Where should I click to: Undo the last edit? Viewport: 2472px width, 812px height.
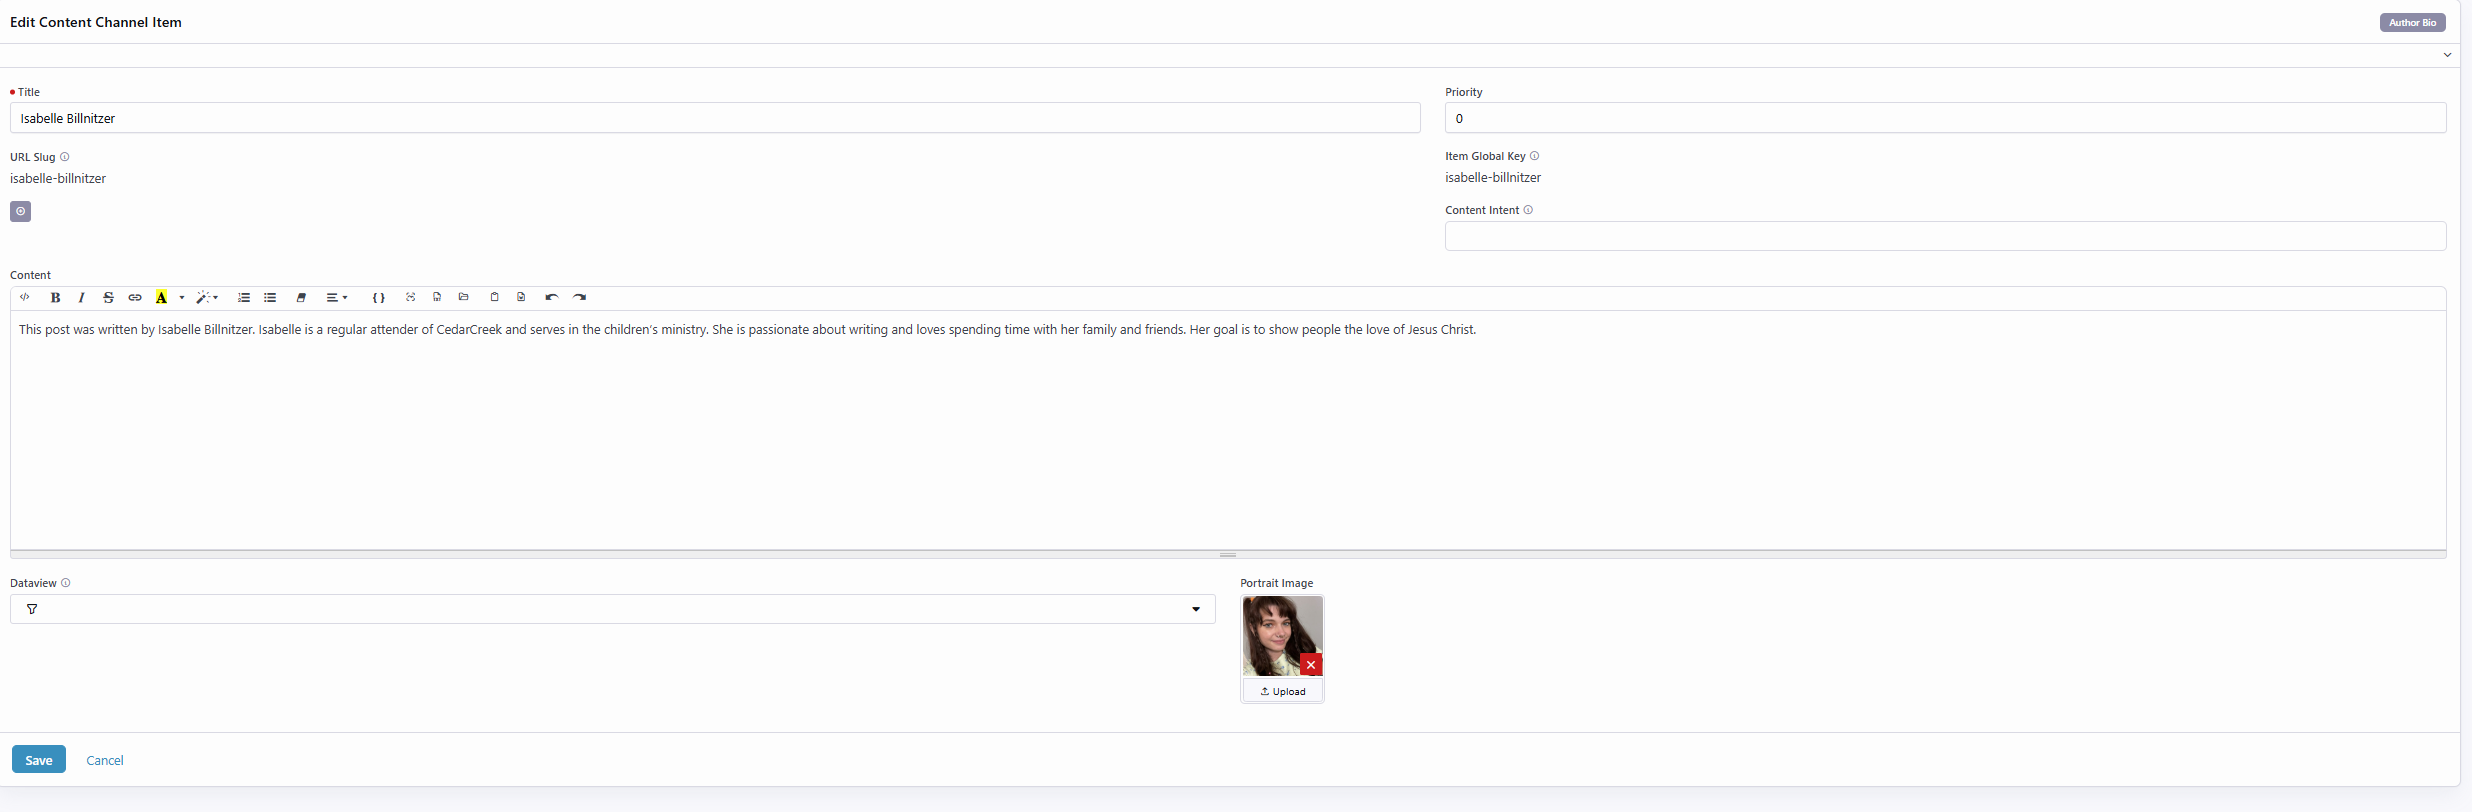click(551, 297)
